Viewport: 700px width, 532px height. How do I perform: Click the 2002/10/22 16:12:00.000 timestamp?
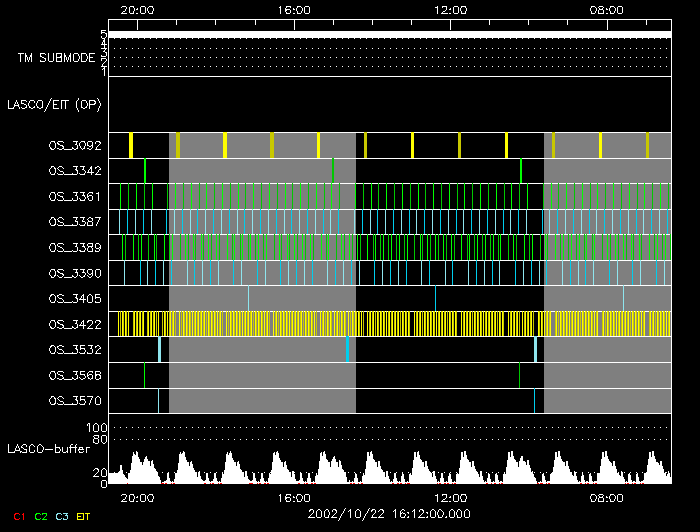tap(388, 514)
